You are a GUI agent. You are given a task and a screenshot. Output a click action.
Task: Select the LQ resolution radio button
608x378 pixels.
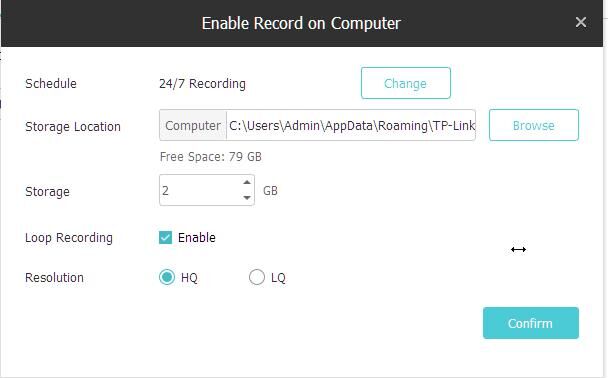click(257, 277)
